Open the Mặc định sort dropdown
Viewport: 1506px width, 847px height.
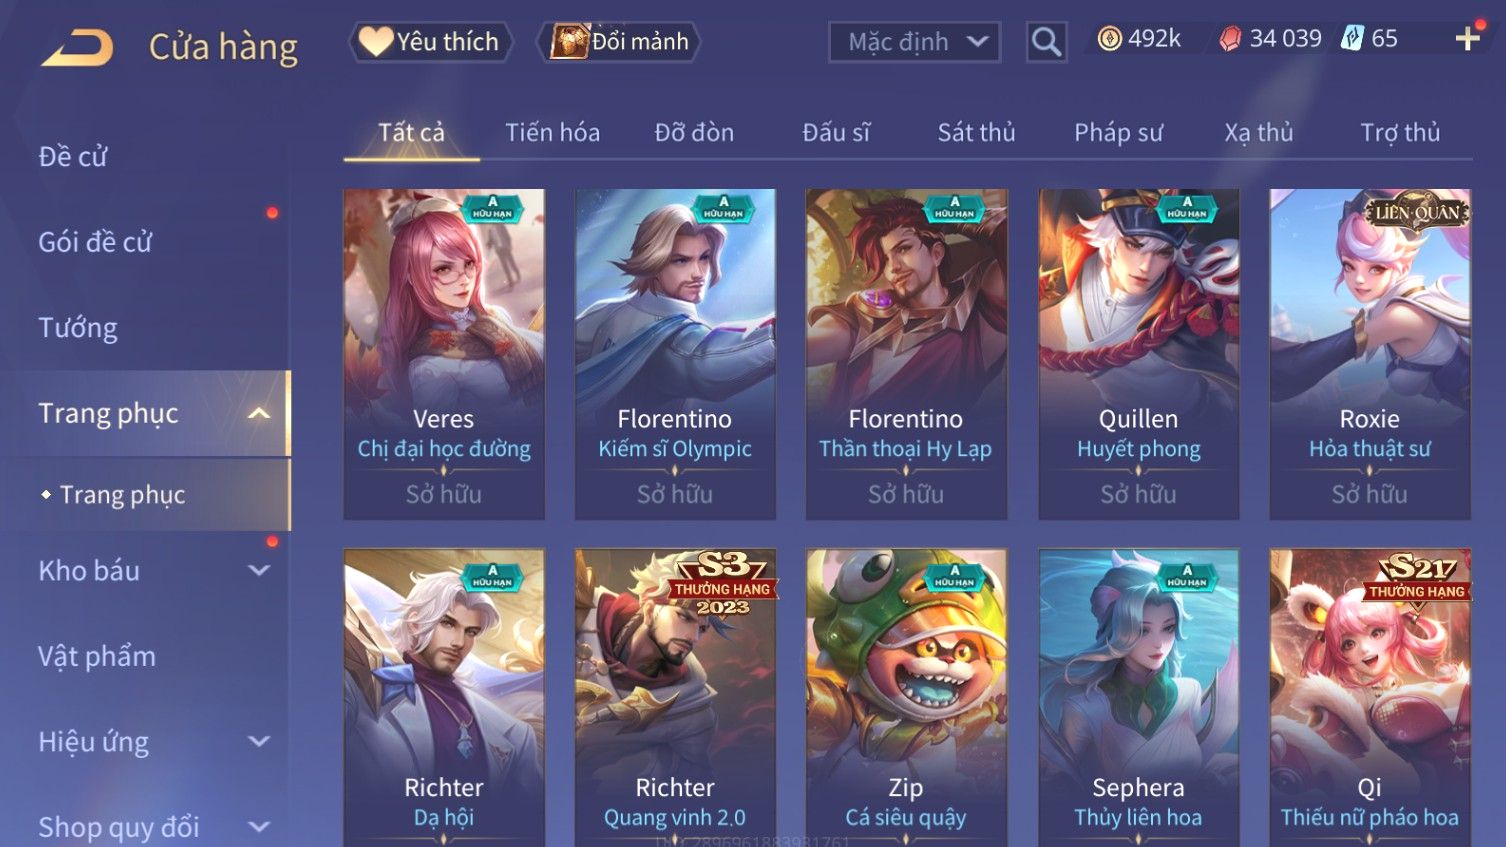(914, 42)
